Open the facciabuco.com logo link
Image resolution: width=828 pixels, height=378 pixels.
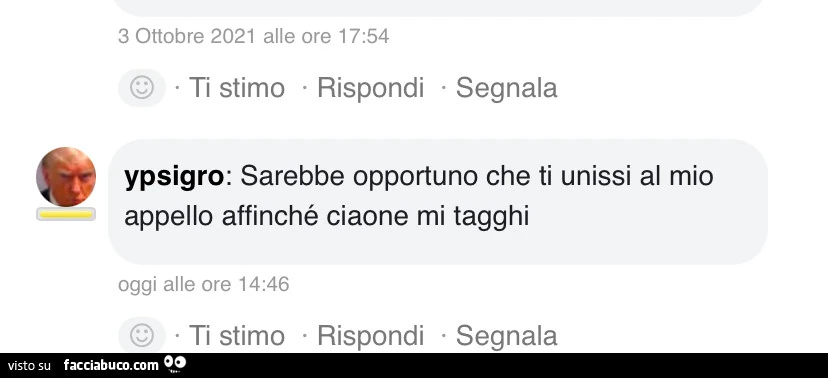[x=111, y=365]
